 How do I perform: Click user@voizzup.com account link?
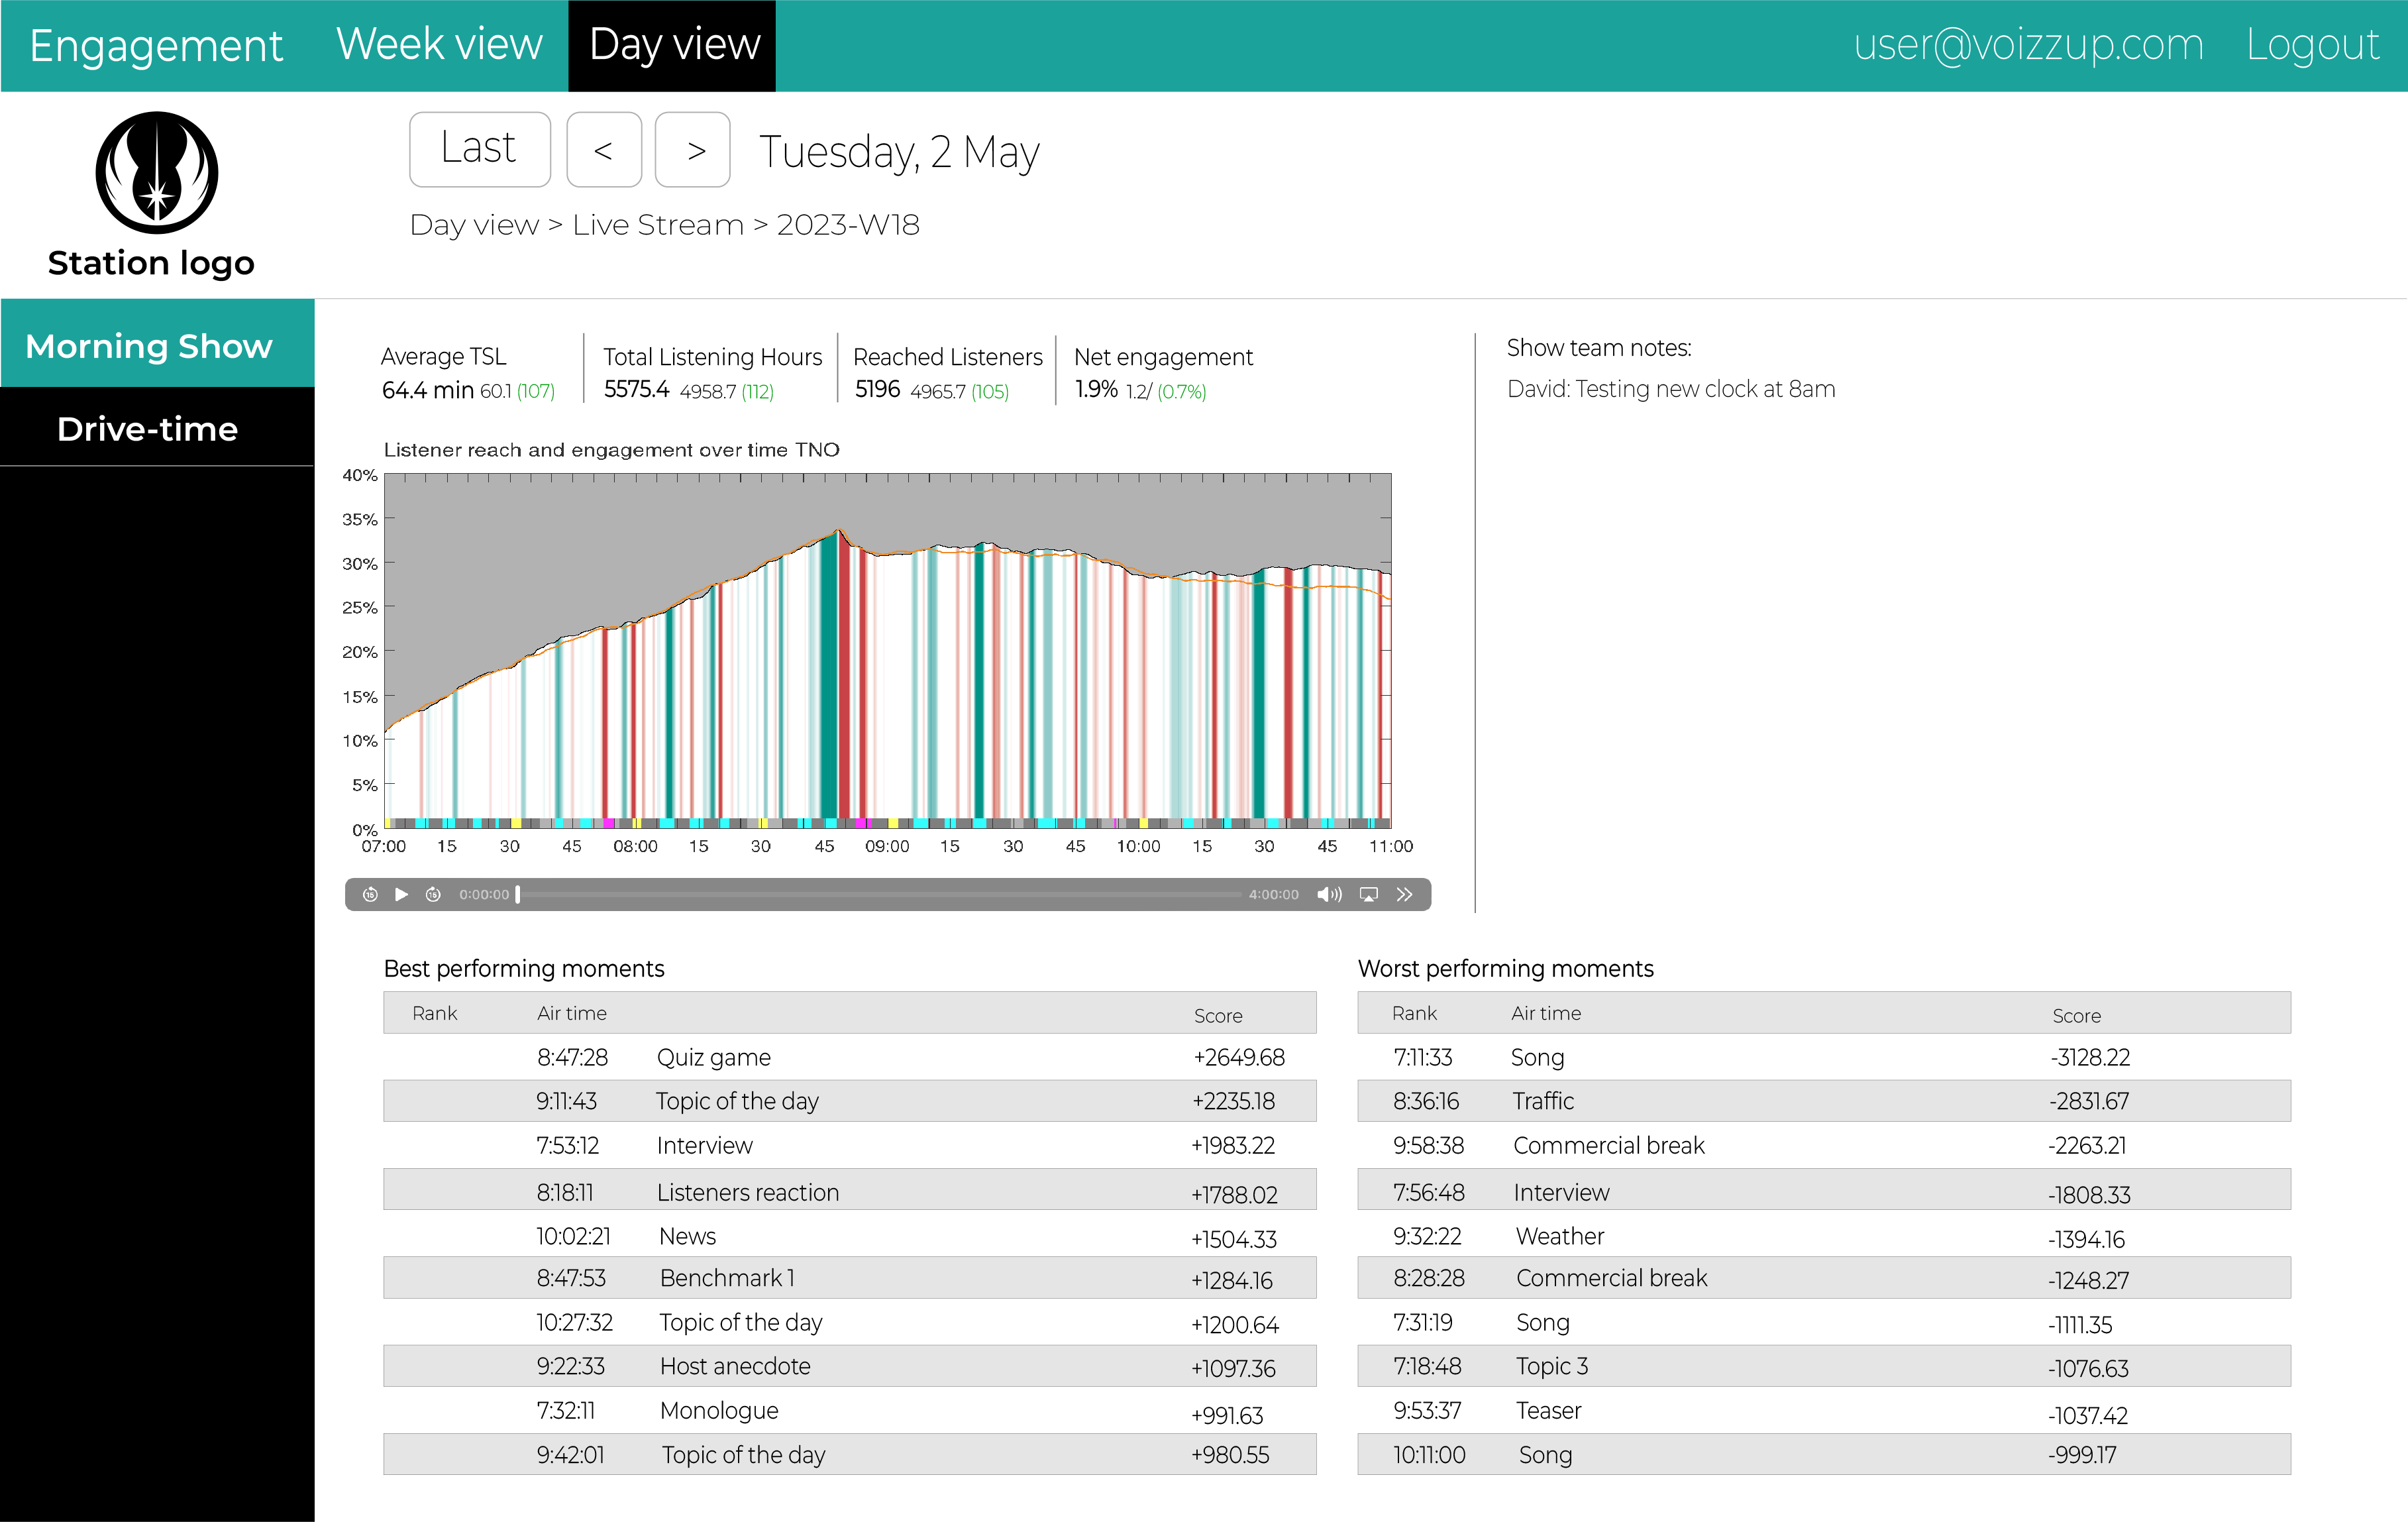2028,45
